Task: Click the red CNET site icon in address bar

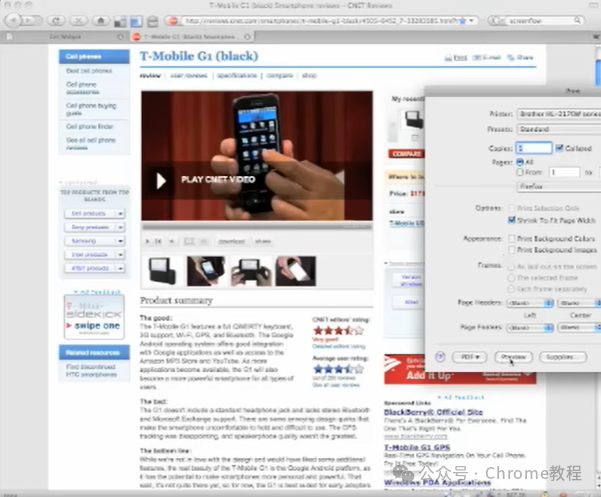Action: point(174,21)
